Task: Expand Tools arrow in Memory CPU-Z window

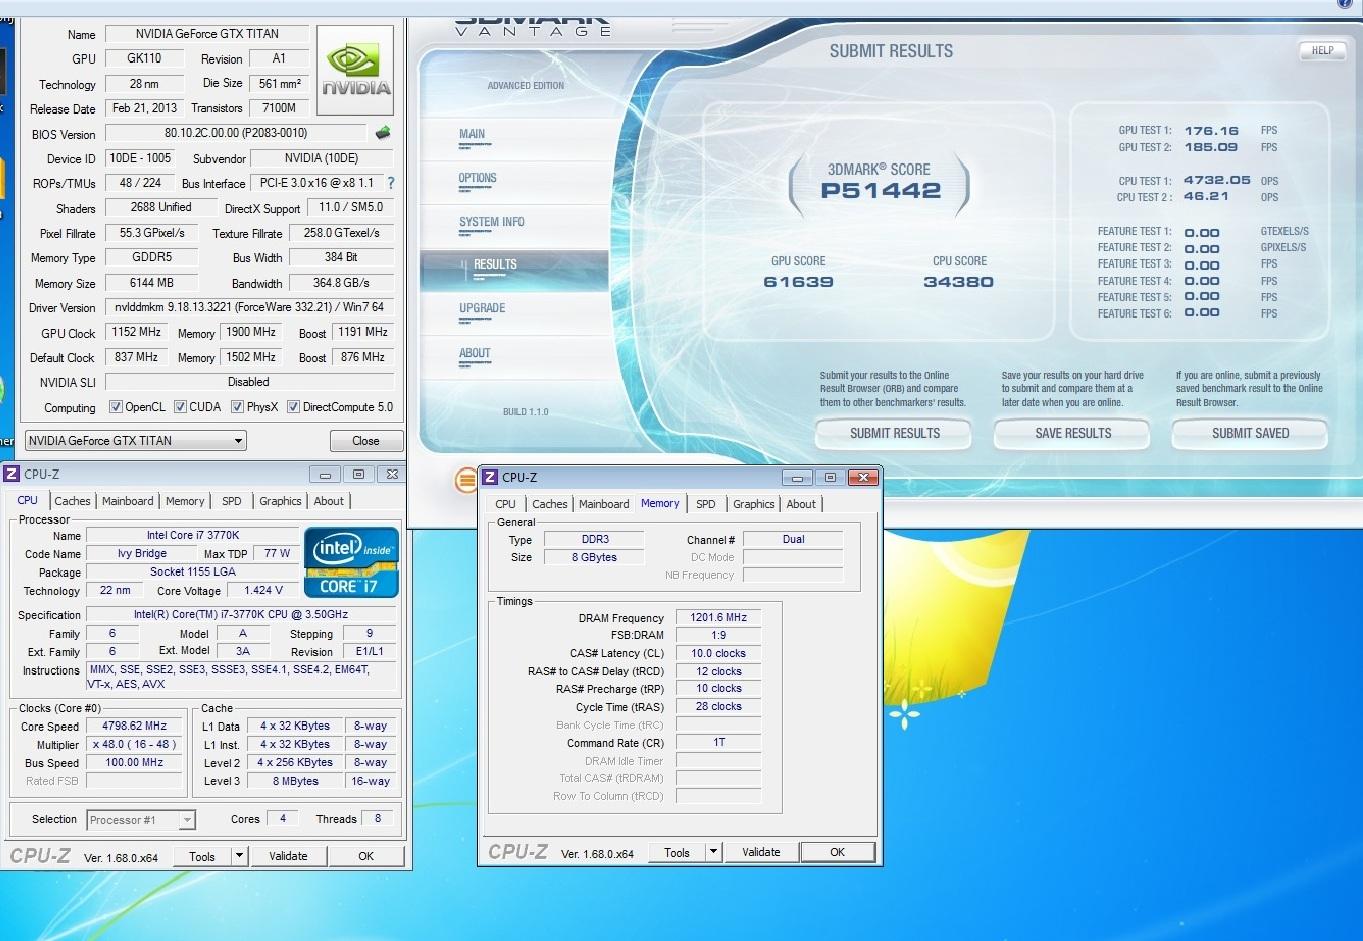Action: tap(713, 853)
